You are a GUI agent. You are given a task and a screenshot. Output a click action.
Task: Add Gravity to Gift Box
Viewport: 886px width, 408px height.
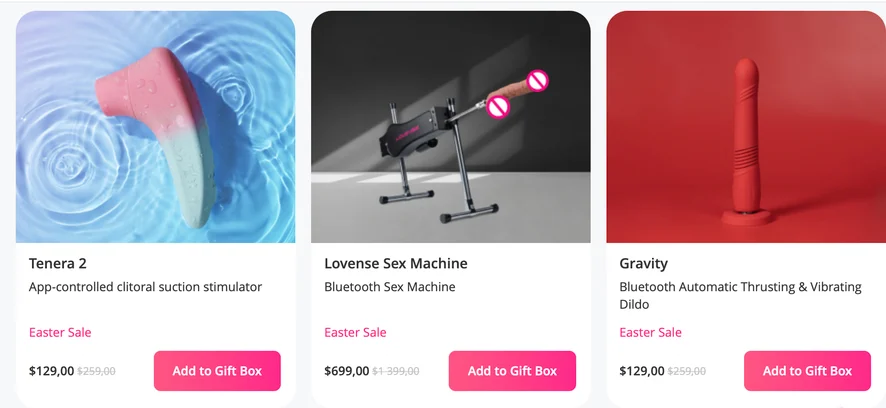pyautogui.click(x=807, y=371)
